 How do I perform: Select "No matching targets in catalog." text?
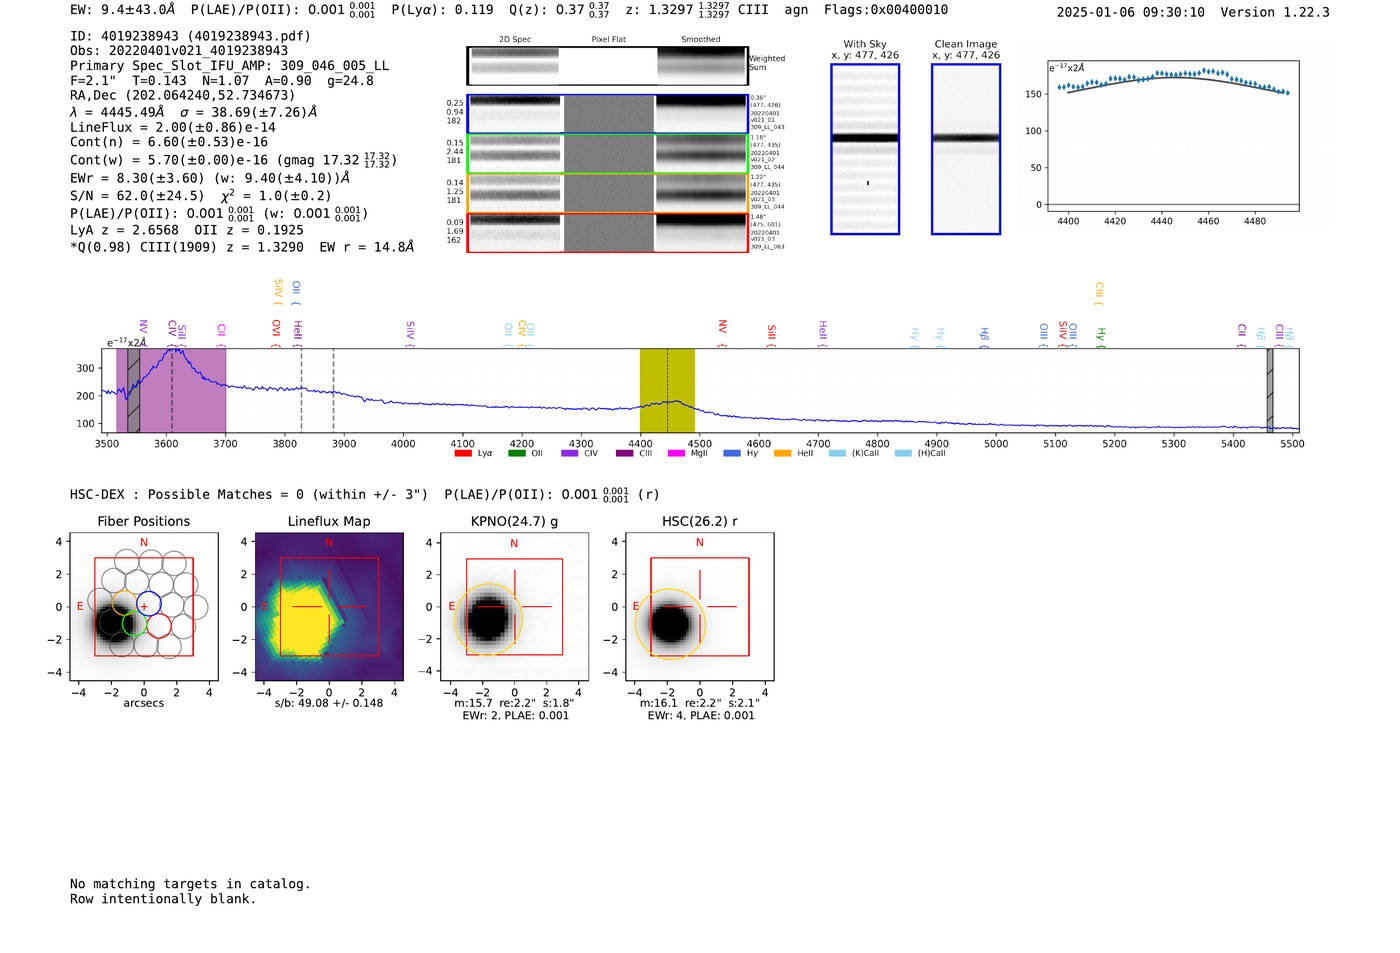click(x=190, y=884)
